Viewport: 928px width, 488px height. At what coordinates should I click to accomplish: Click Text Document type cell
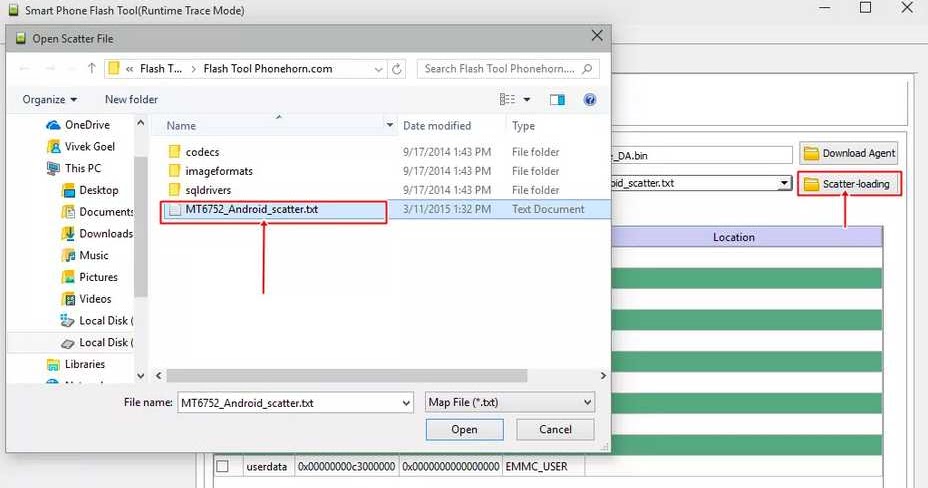click(548, 209)
